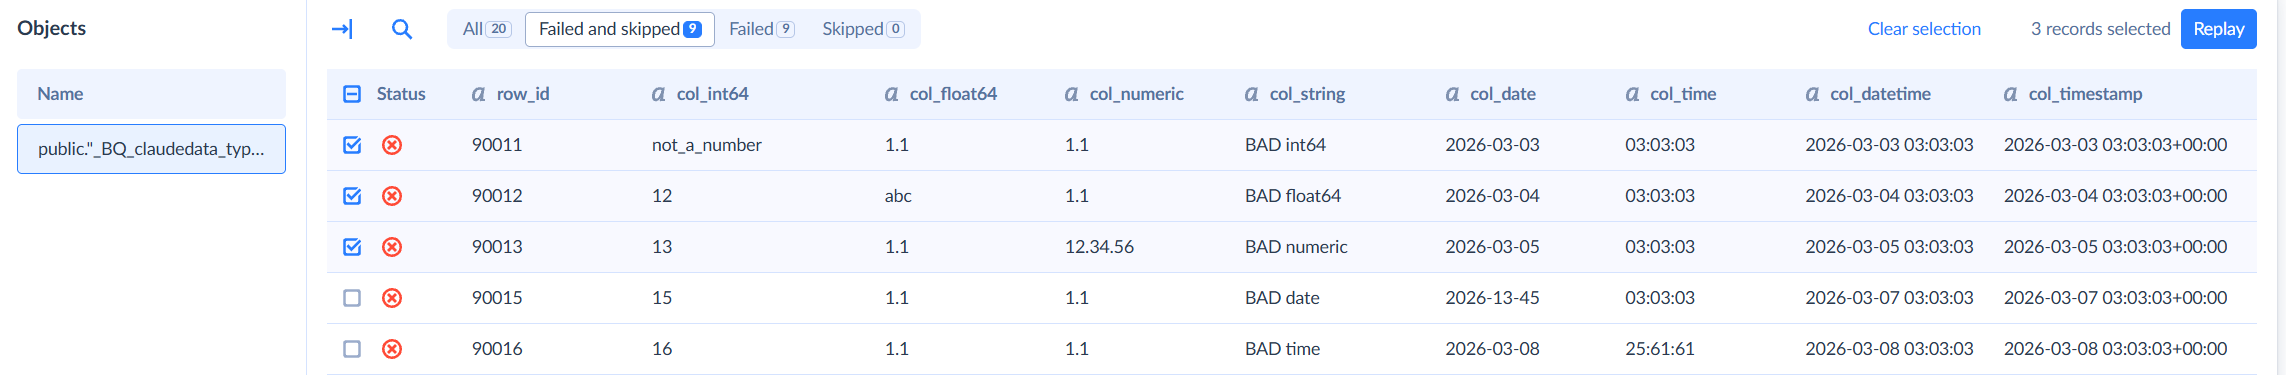Click type icon beside col_date header
2286x375 pixels.
tap(1452, 94)
